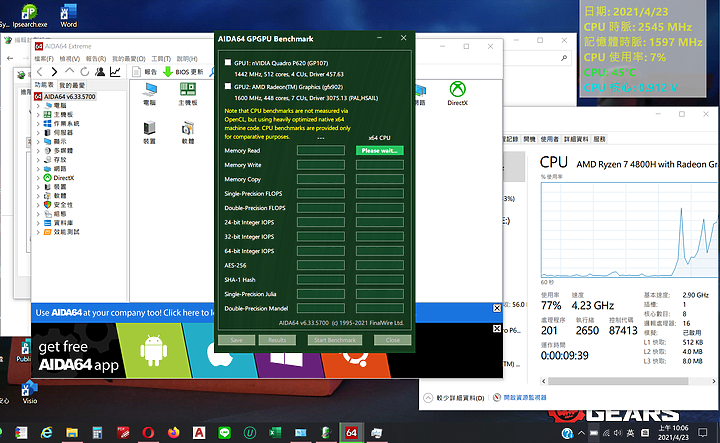Expand 效能測試 tree node
720x443 pixels.
[x=38, y=232]
